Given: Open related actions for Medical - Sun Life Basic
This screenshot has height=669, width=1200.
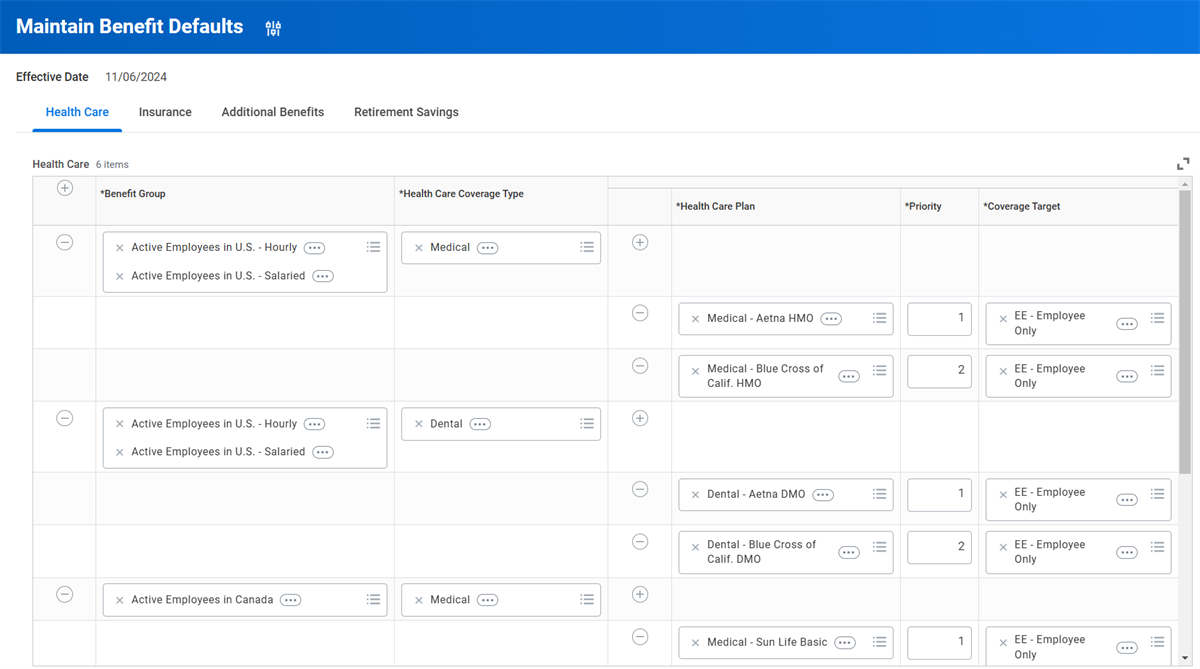Looking at the screenshot, I should [845, 643].
